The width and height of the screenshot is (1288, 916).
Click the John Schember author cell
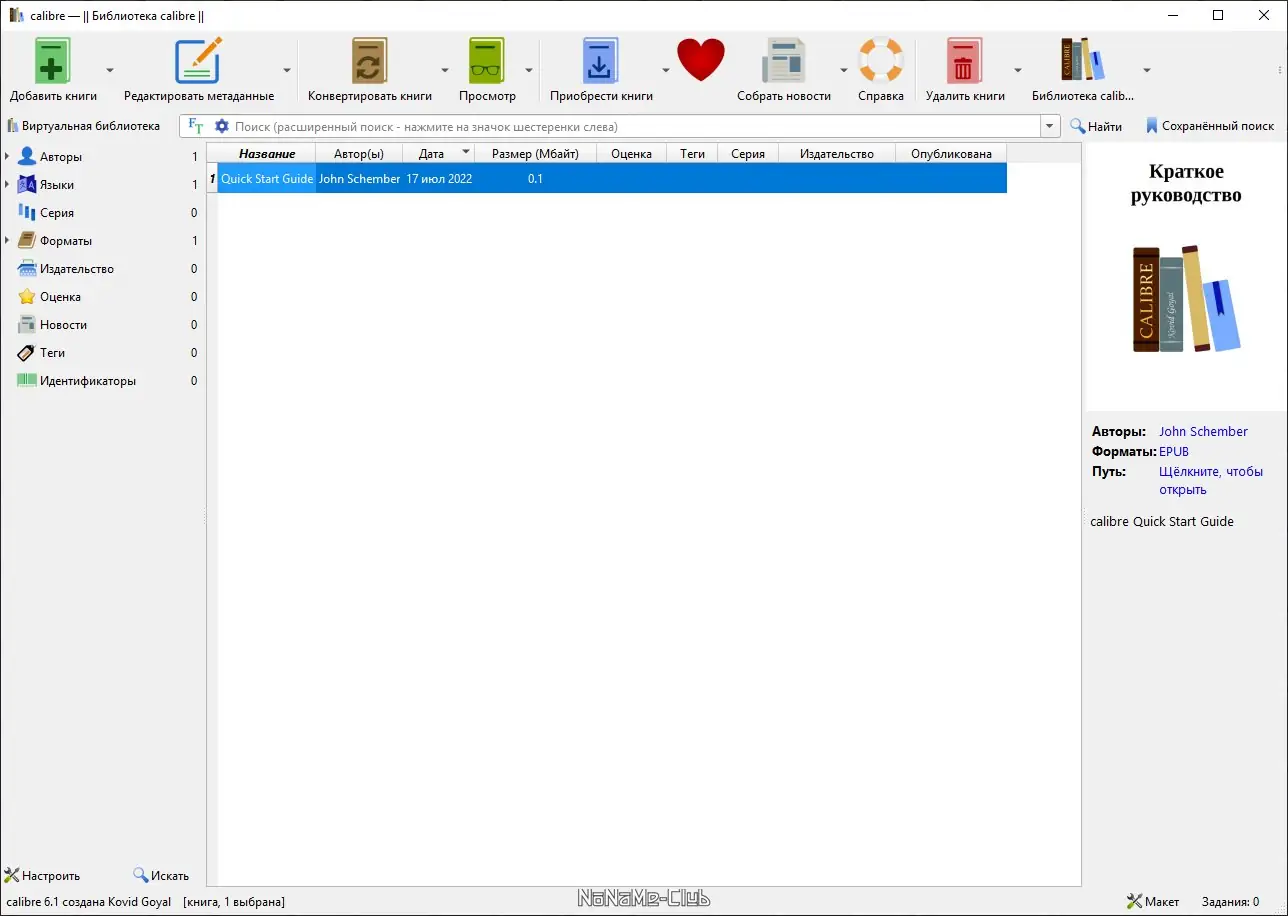359,178
